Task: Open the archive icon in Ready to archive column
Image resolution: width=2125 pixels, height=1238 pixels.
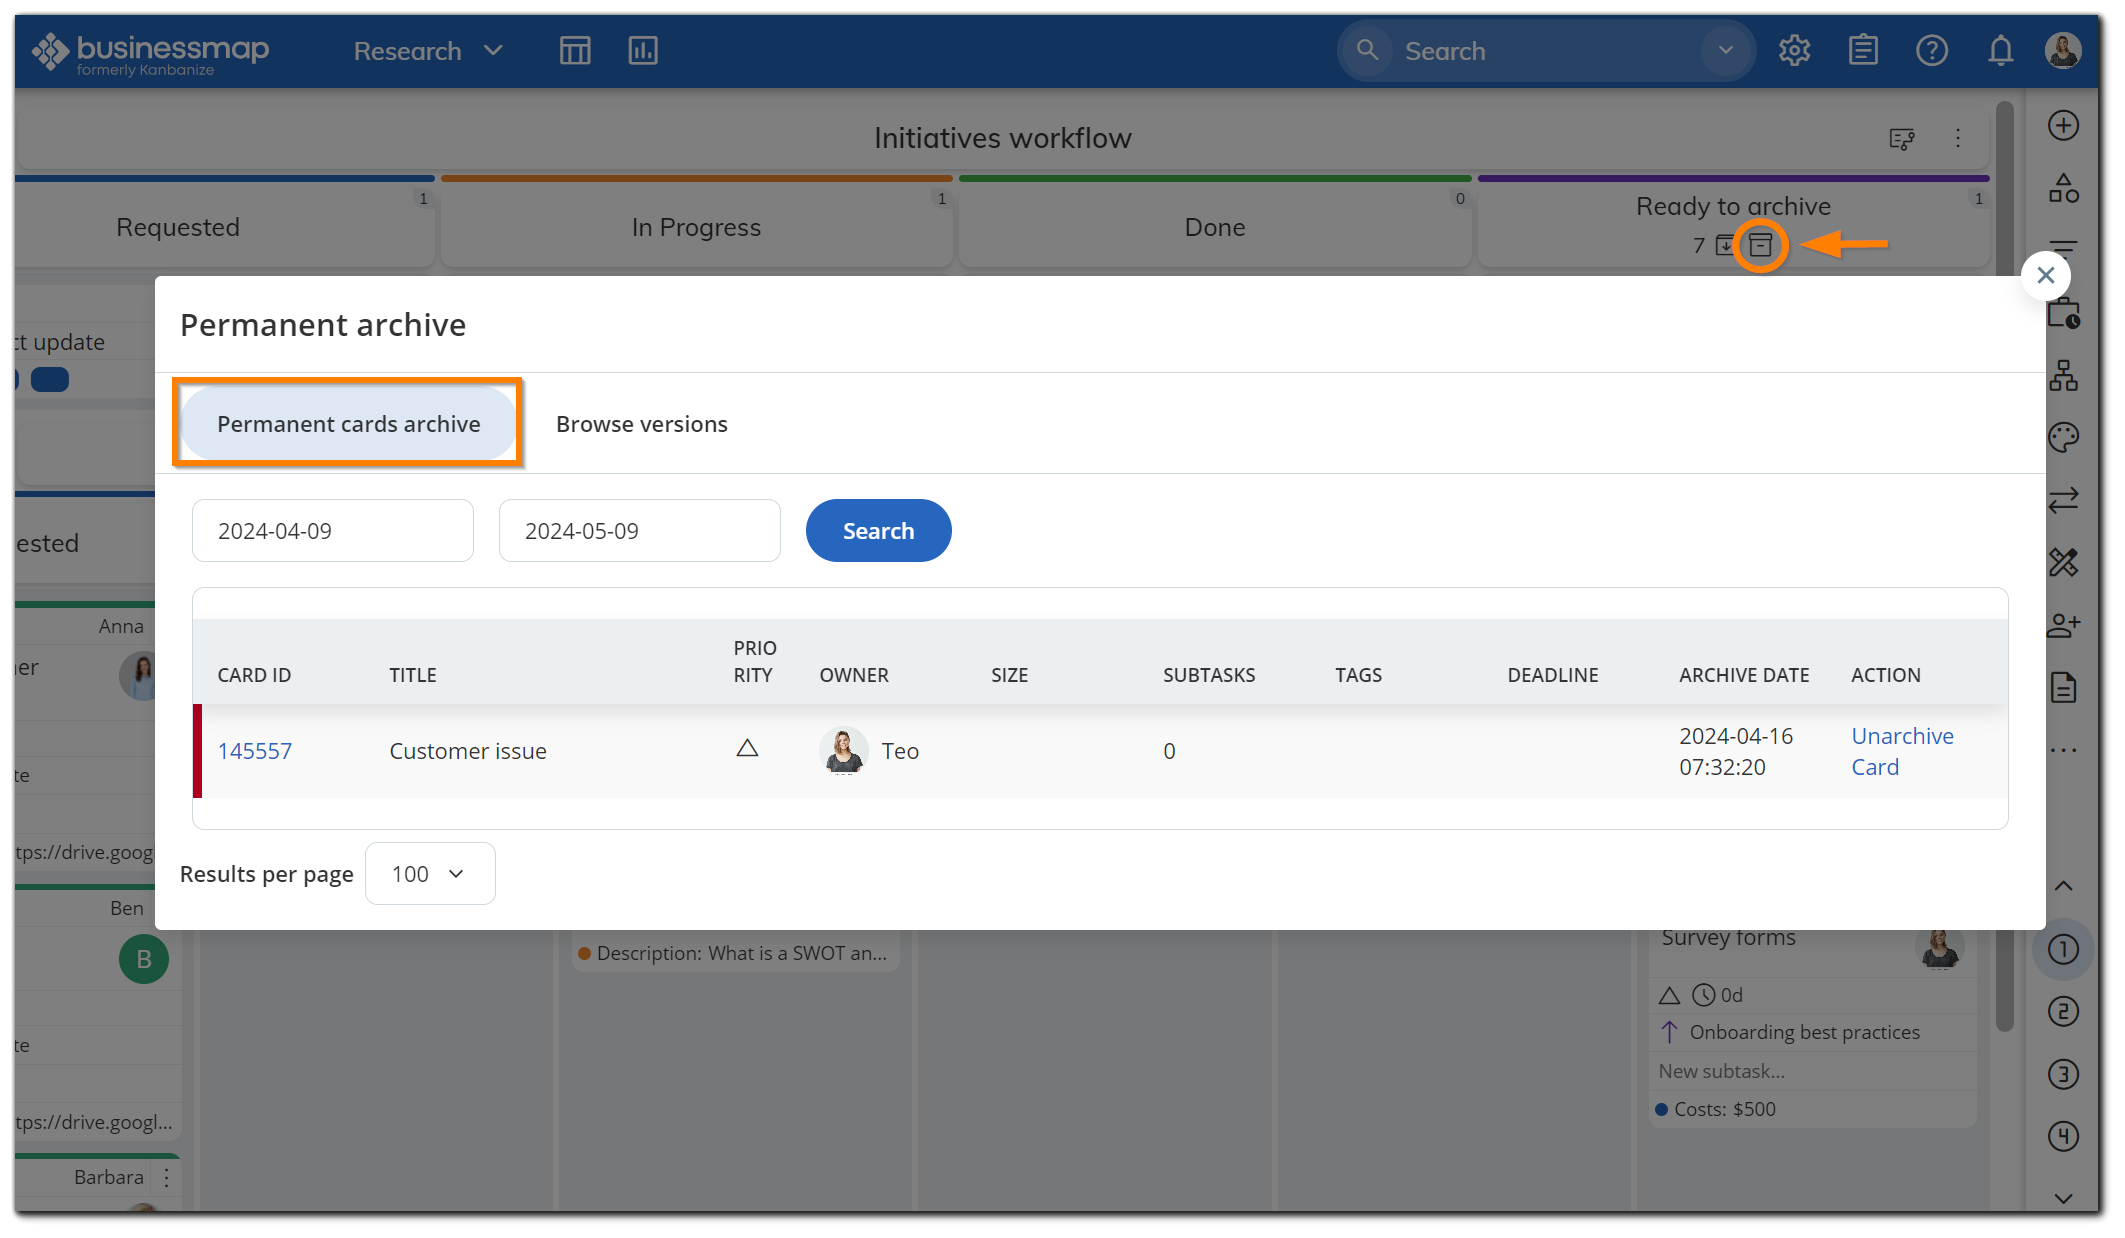Action: click(1761, 245)
